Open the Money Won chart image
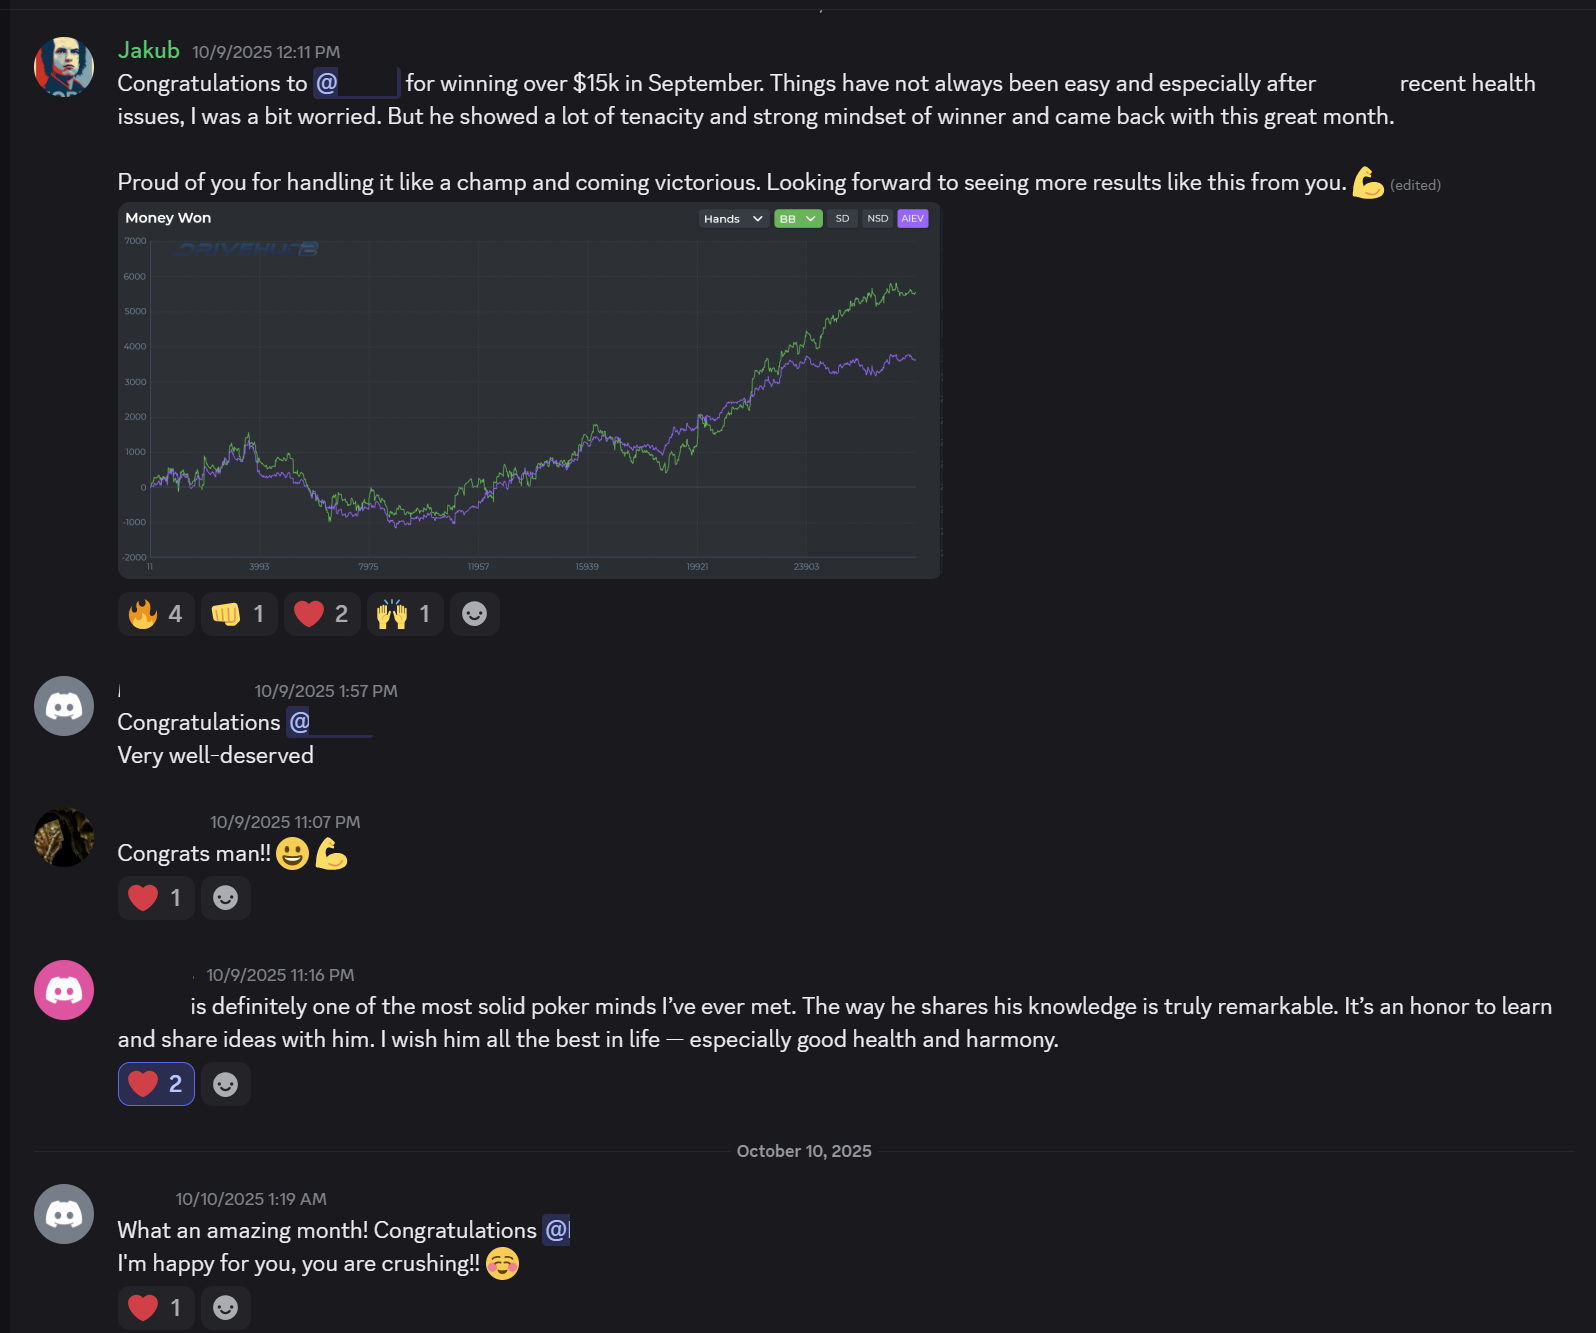The height and width of the screenshot is (1333, 1596). point(529,400)
